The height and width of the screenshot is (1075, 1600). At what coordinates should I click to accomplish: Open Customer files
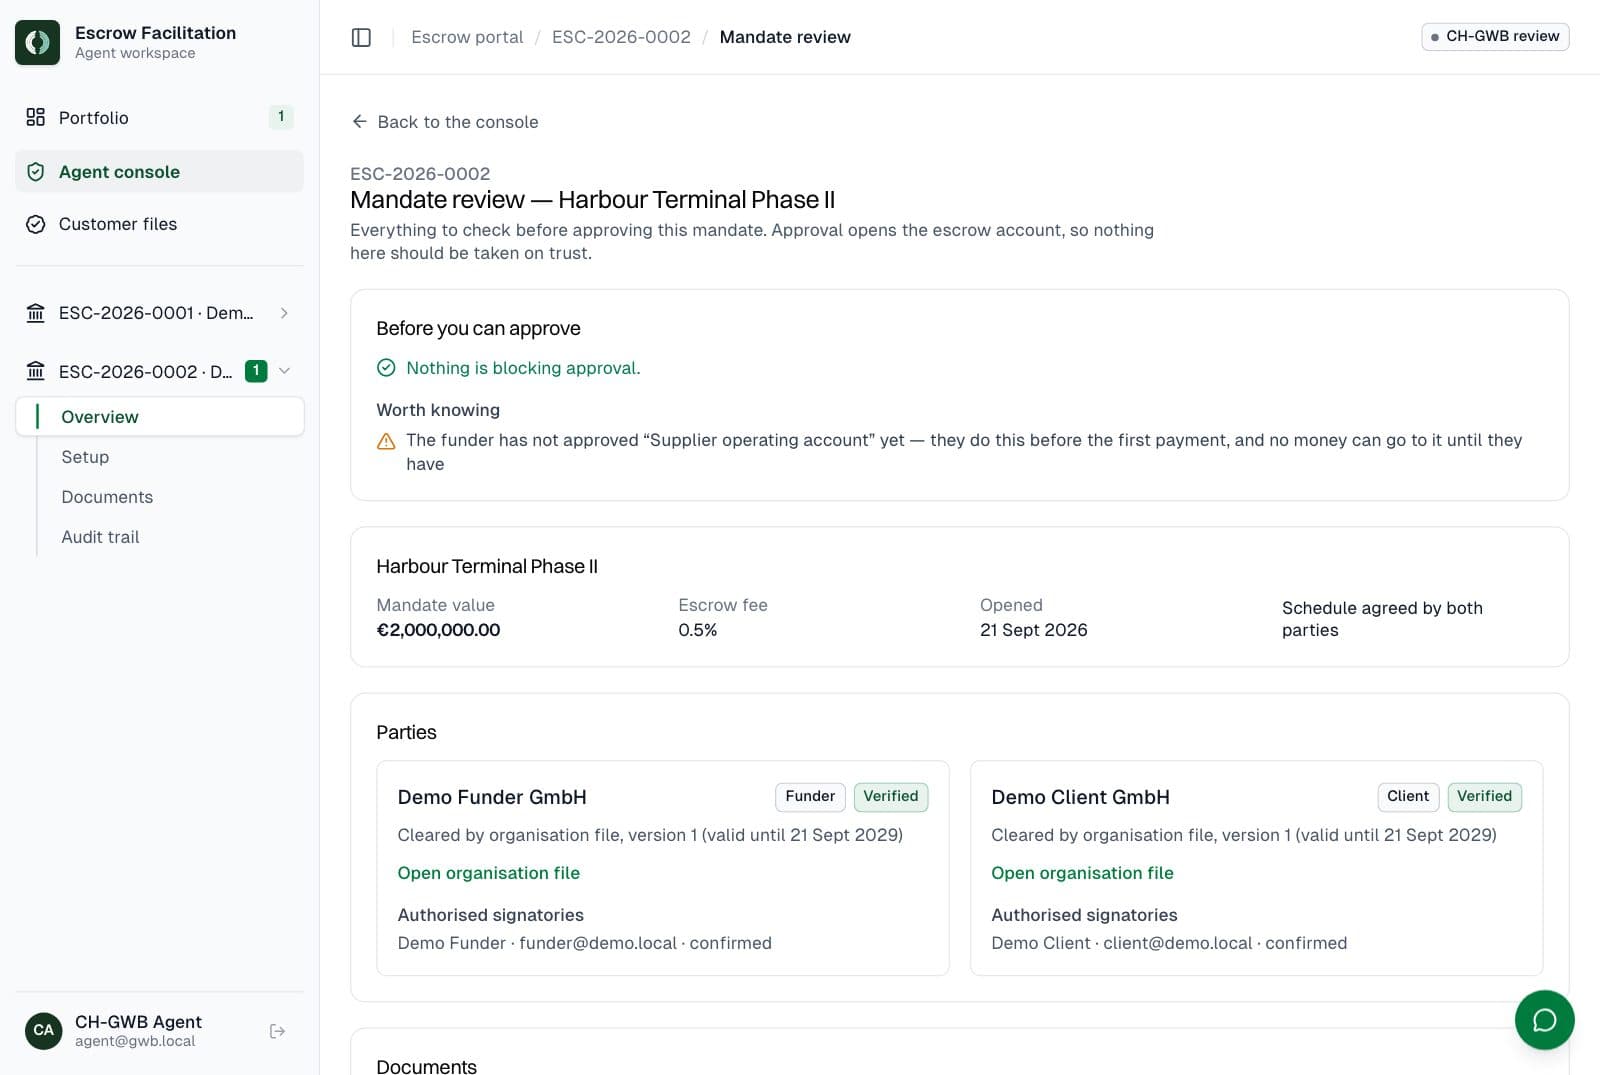point(159,224)
